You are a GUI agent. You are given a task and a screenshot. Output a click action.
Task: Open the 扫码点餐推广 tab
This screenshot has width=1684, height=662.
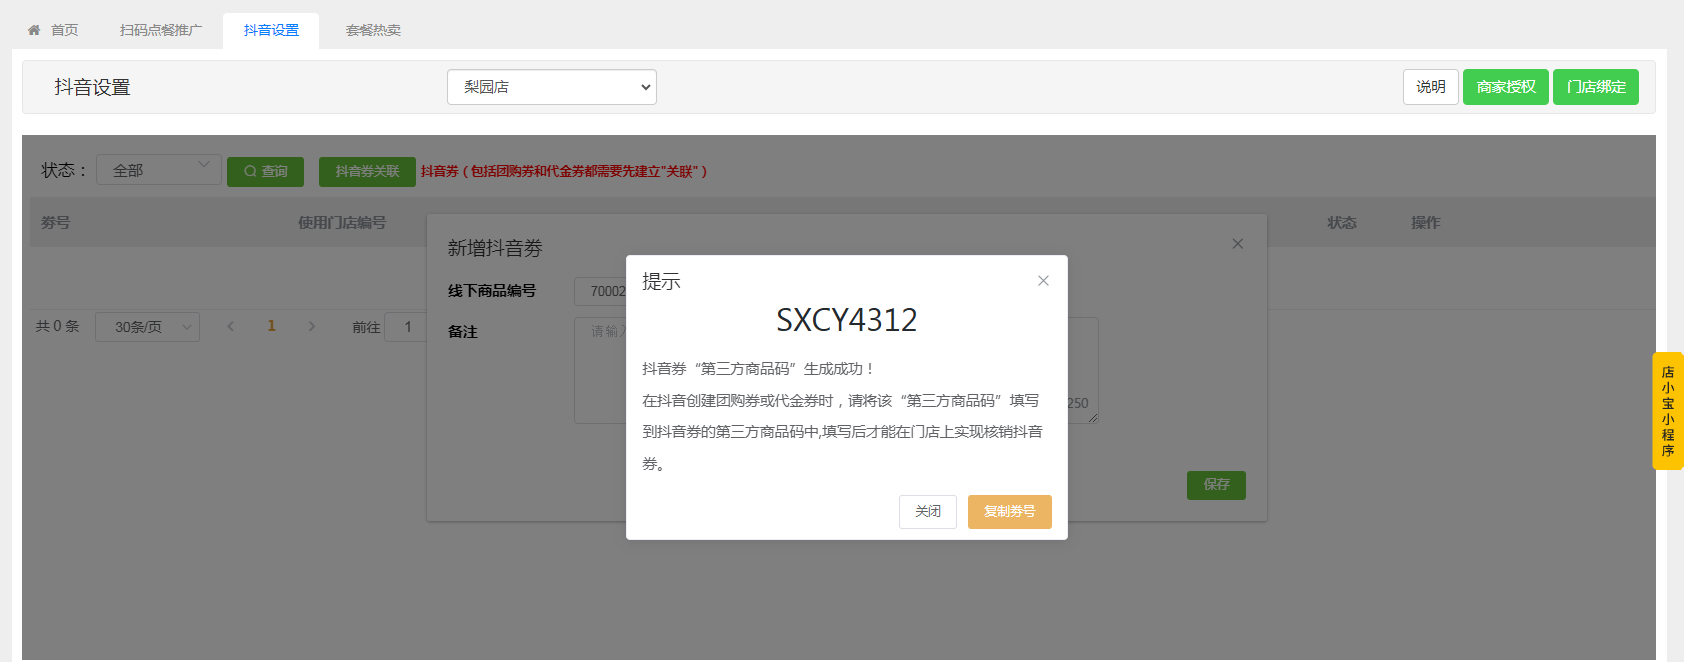point(161,30)
